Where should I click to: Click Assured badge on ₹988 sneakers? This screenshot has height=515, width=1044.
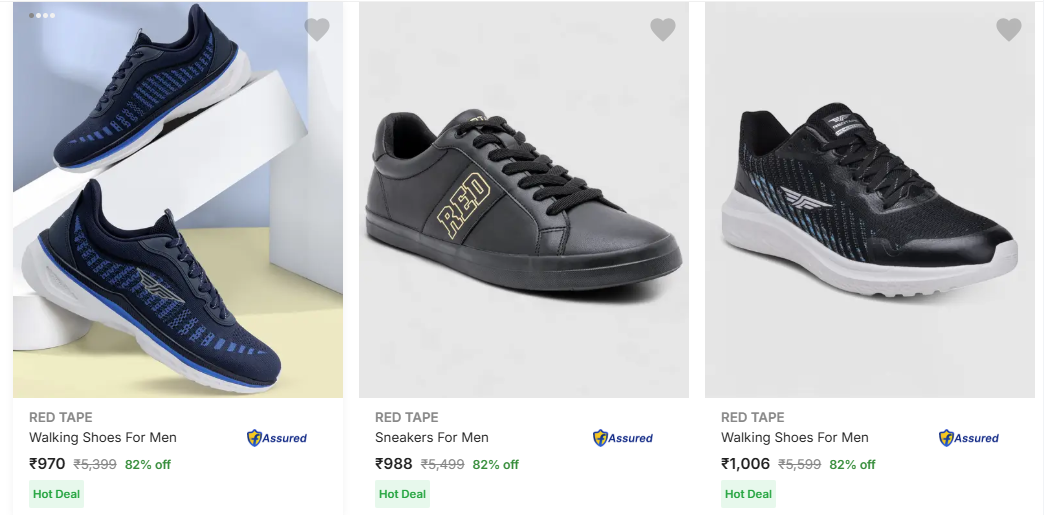pyautogui.click(x=623, y=438)
